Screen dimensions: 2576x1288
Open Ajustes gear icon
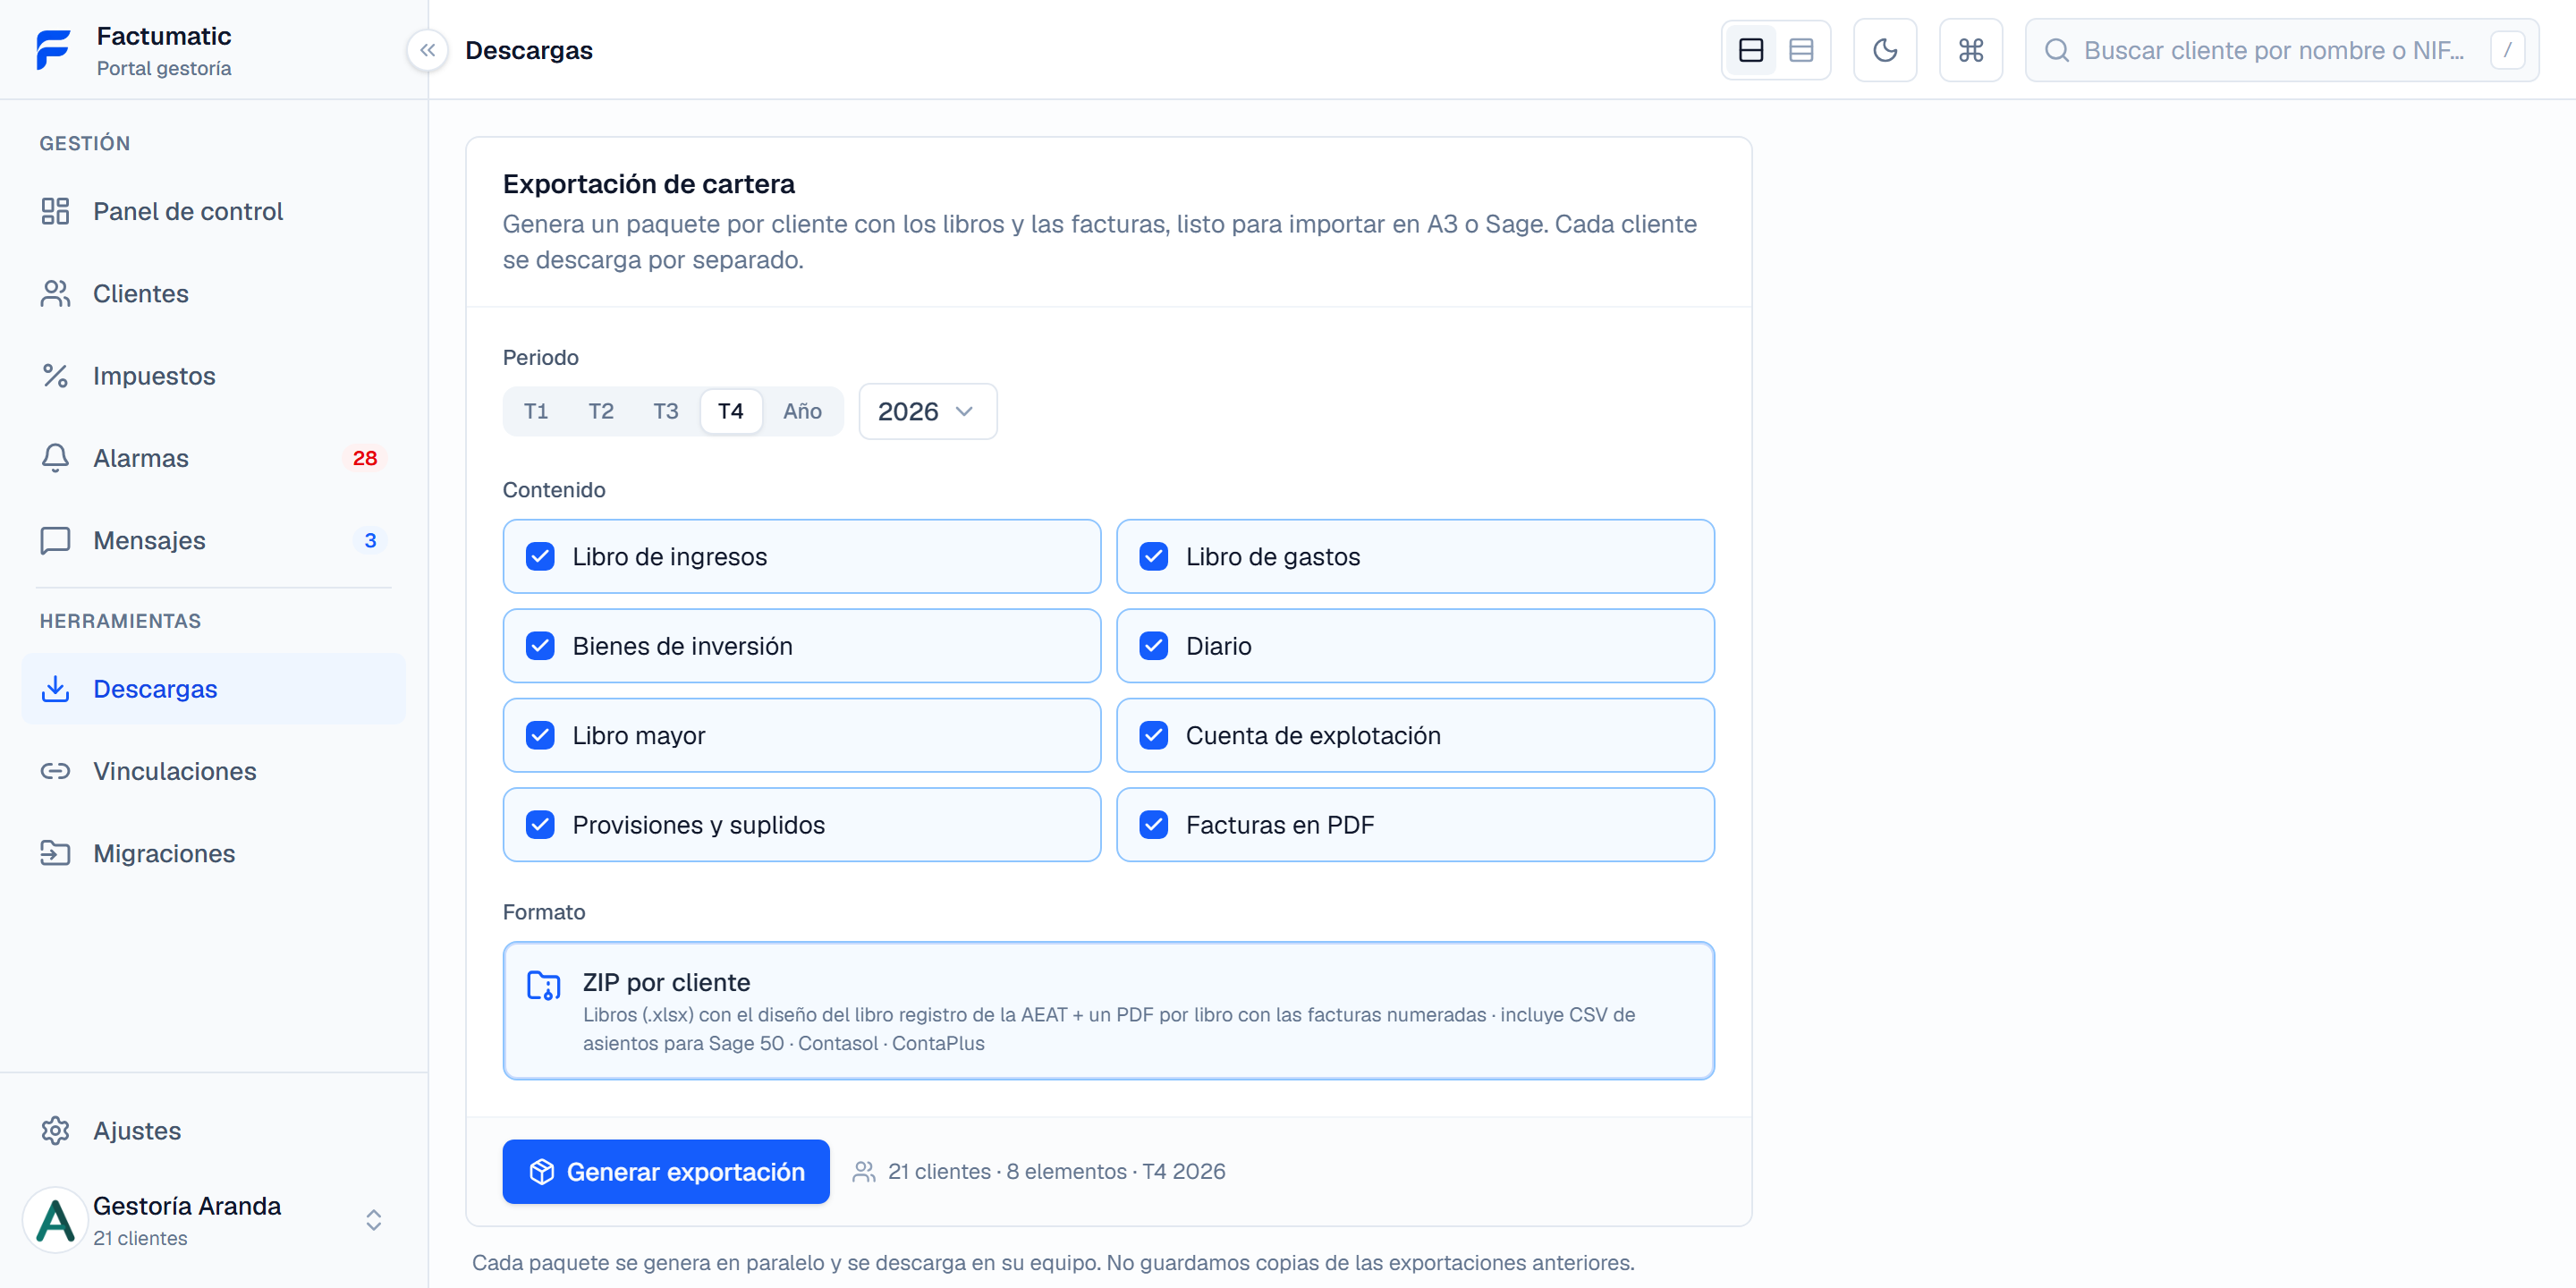pos(55,1130)
